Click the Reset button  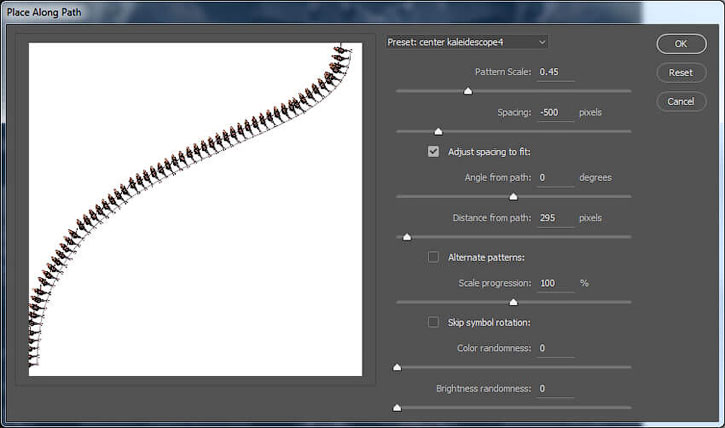pos(681,73)
